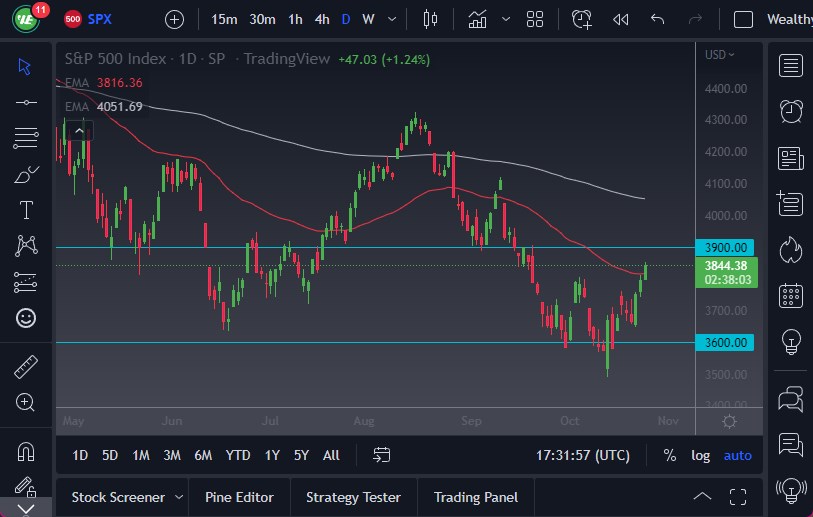Toggle auto scale
Image resolution: width=813 pixels, height=517 pixels.
pyautogui.click(x=737, y=455)
